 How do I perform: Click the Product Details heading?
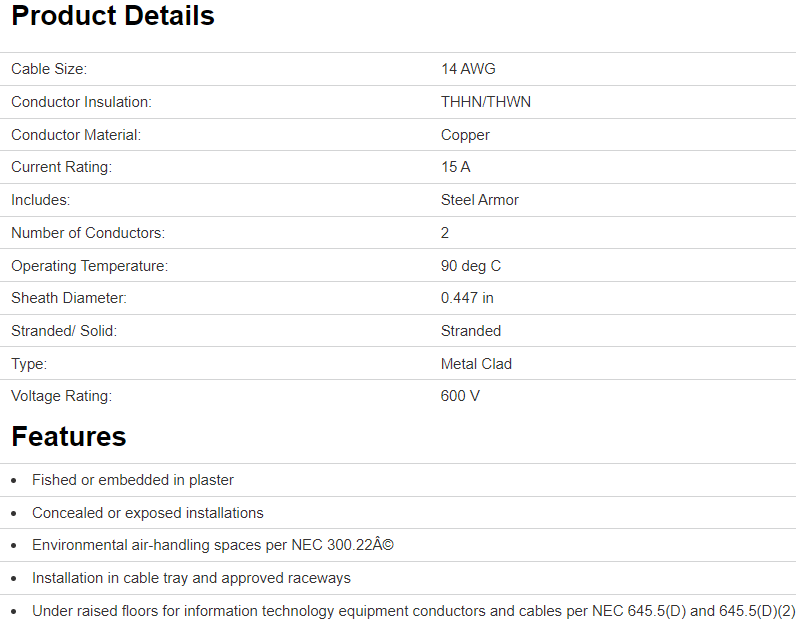[113, 17]
